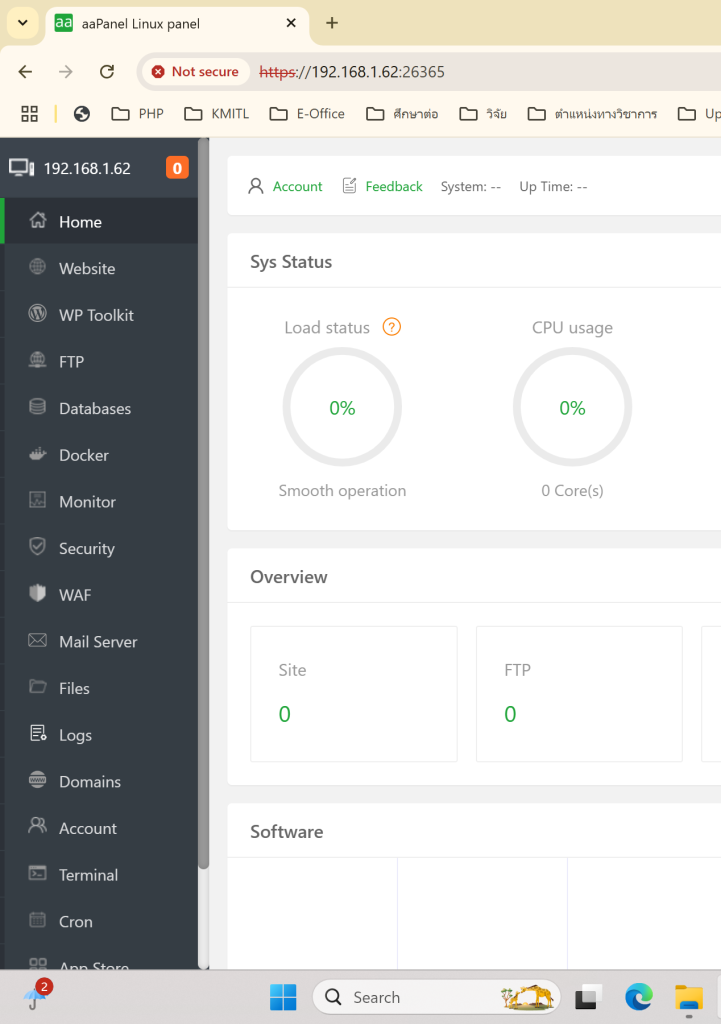Click the Domains www icon
Image resolution: width=721 pixels, height=1024 pixels.
pos(38,780)
